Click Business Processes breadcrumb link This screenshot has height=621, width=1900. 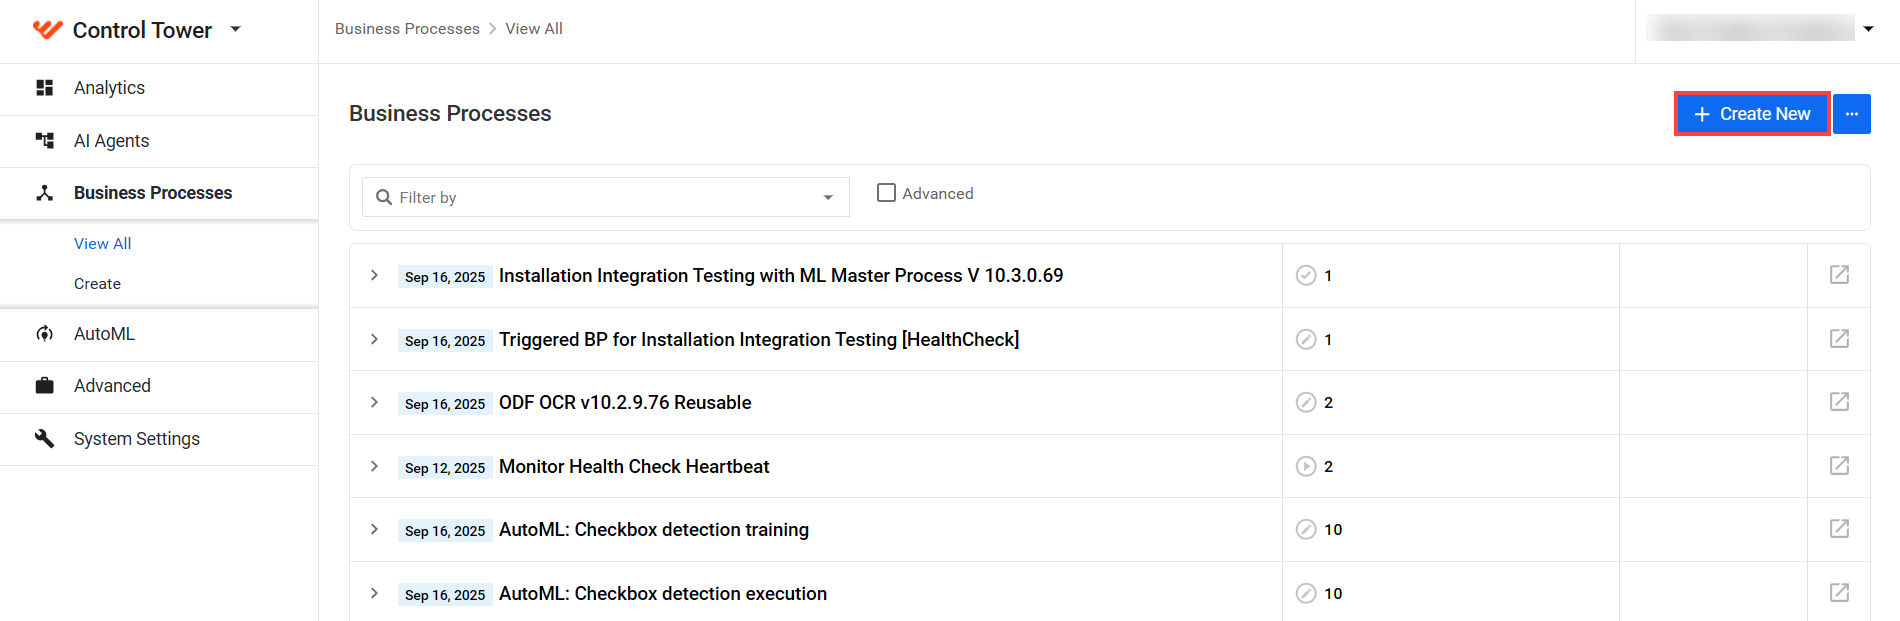click(407, 29)
